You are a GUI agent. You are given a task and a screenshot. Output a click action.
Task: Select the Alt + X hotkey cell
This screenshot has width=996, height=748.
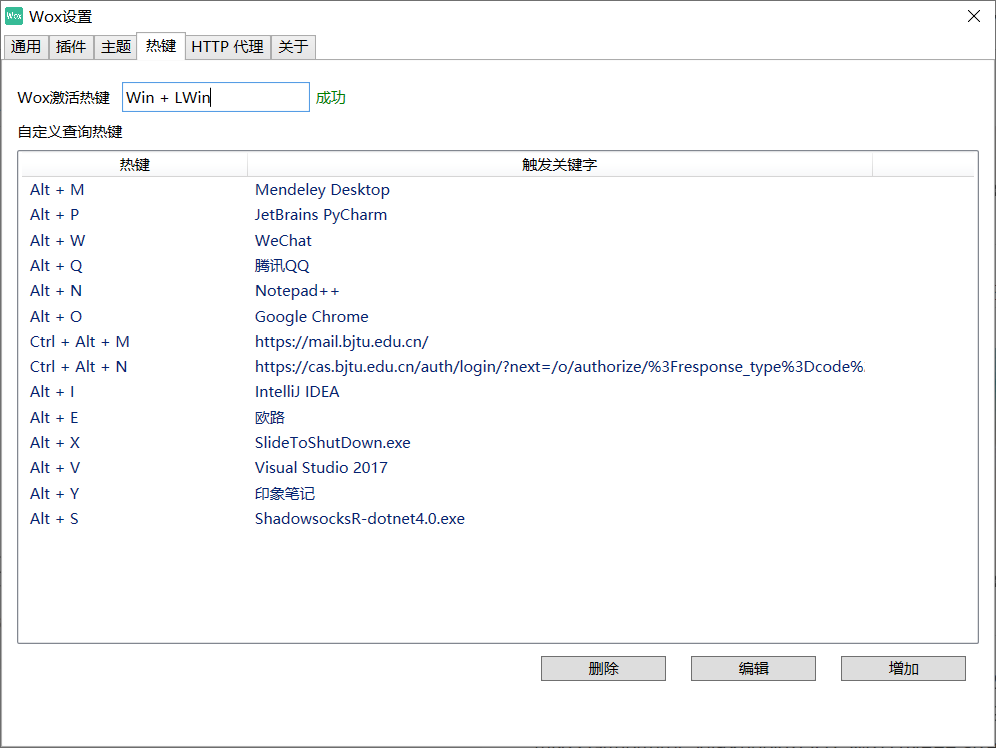click(55, 443)
